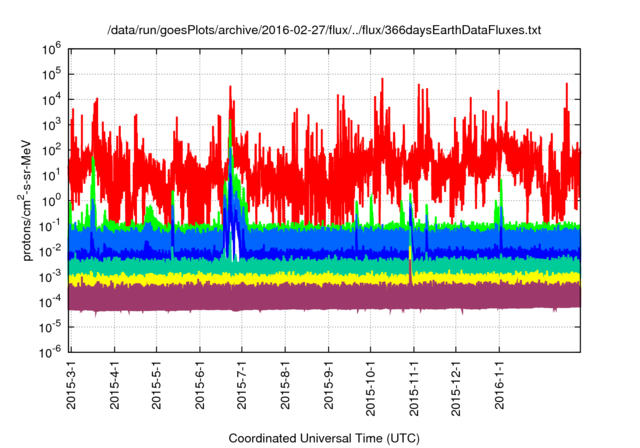Image resolution: width=640 pixels, height=448 pixels.
Task: Click the 2016-1-1 date label
Action: pyautogui.click(x=499, y=385)
